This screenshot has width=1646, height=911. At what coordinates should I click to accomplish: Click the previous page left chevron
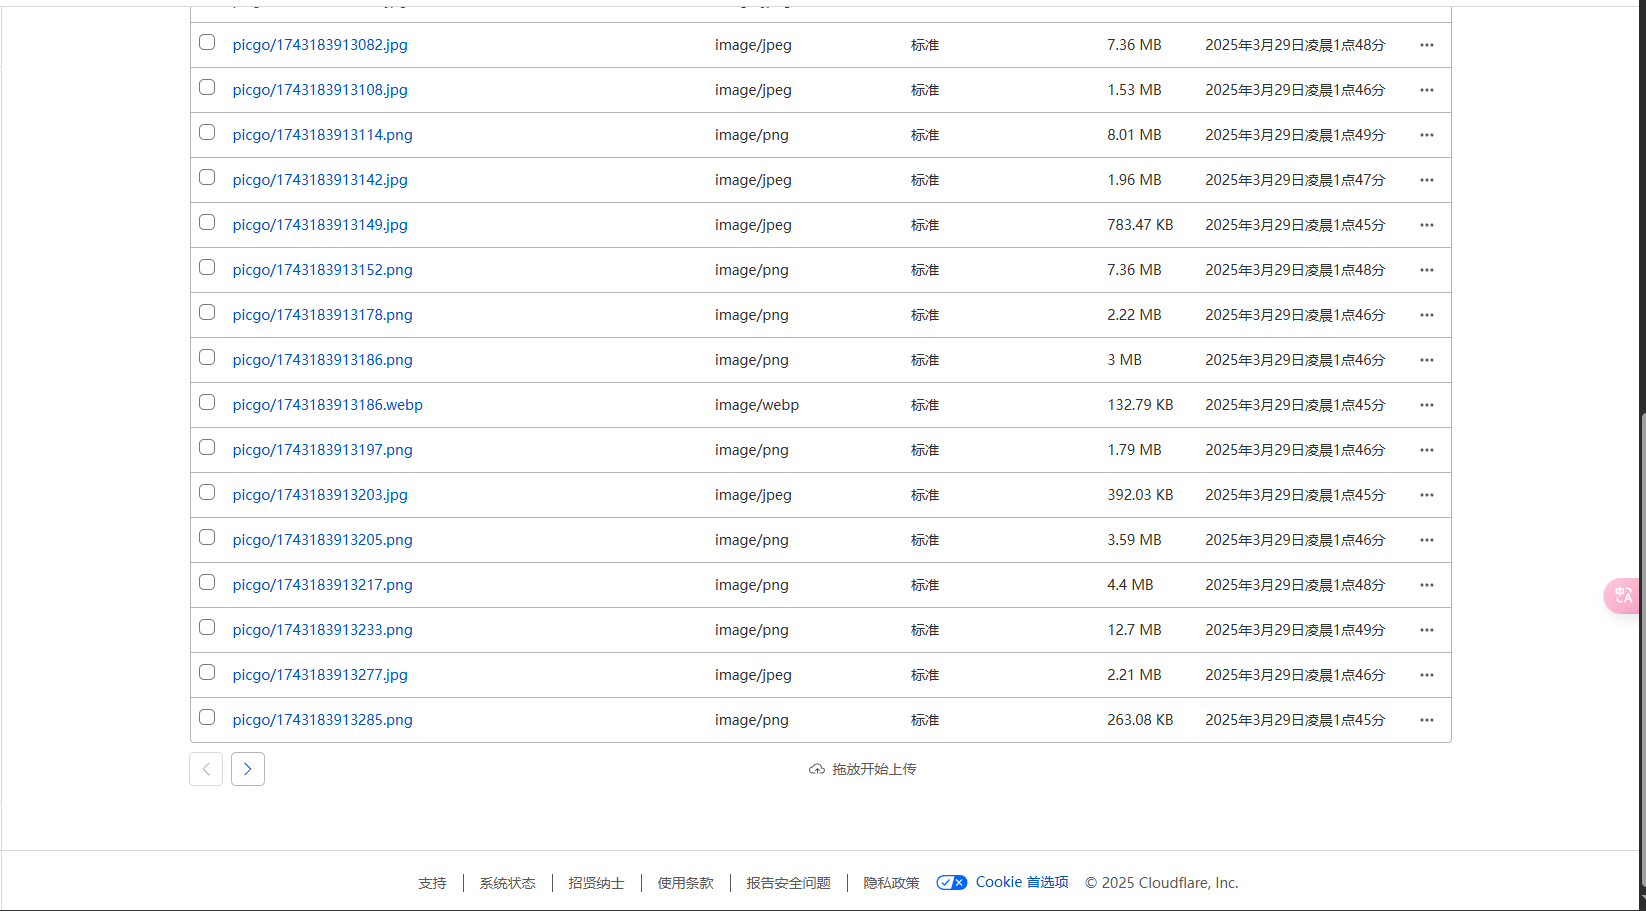click(x=206, y=769)
